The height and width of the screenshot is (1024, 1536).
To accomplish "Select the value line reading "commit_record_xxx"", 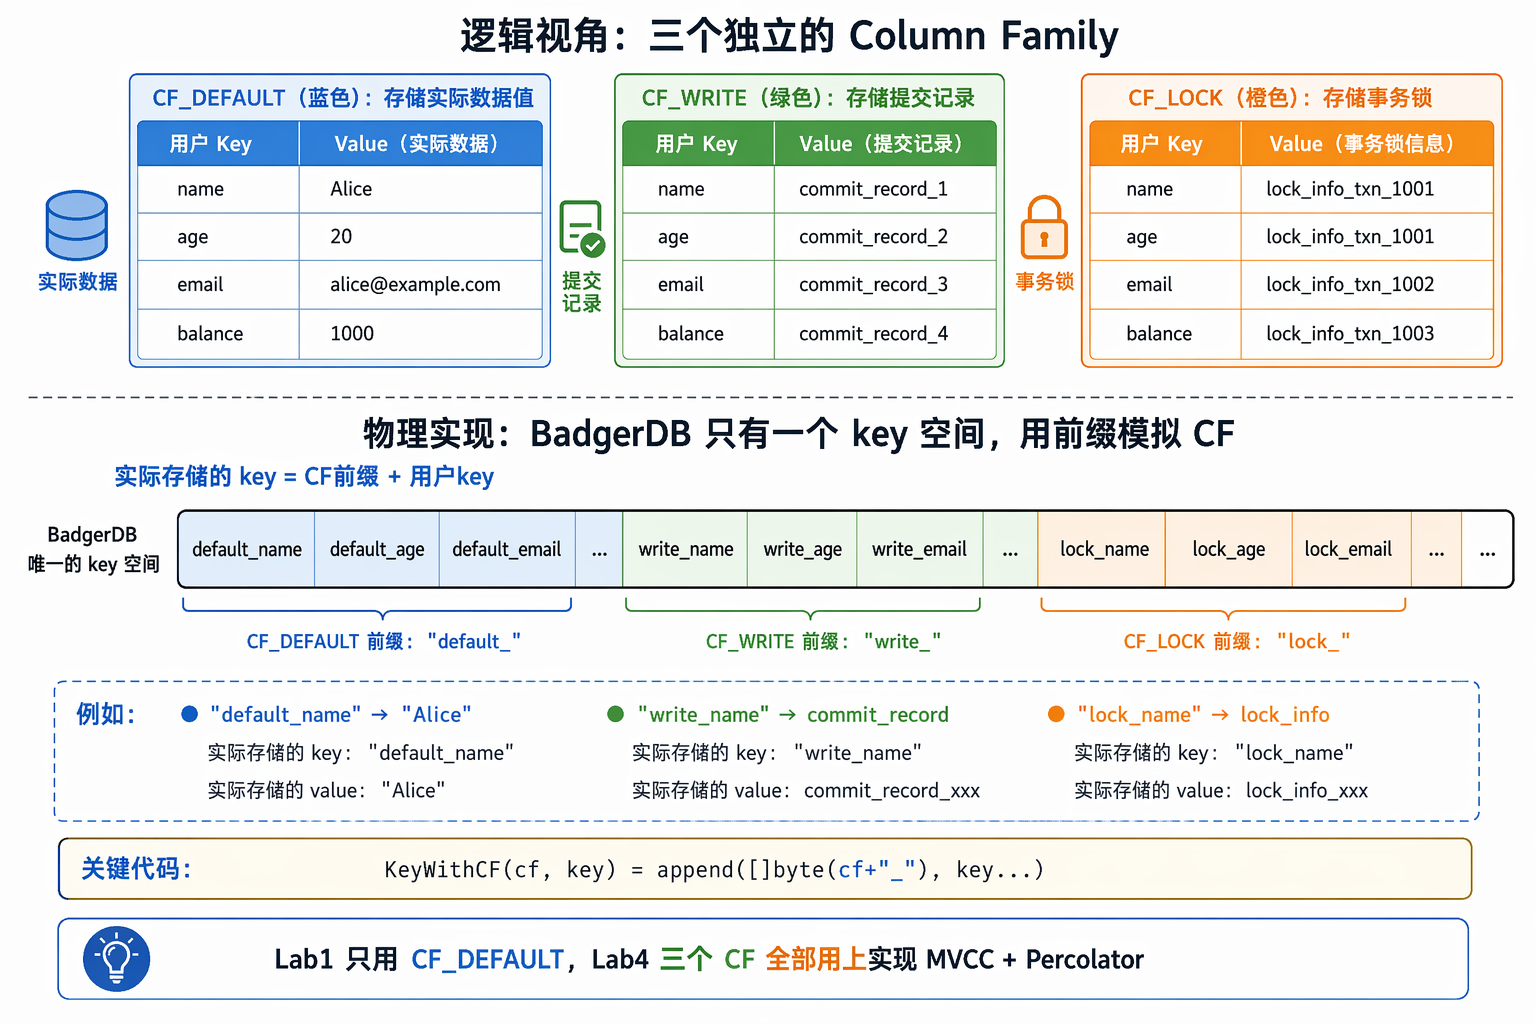I will (x=806, y=791).
